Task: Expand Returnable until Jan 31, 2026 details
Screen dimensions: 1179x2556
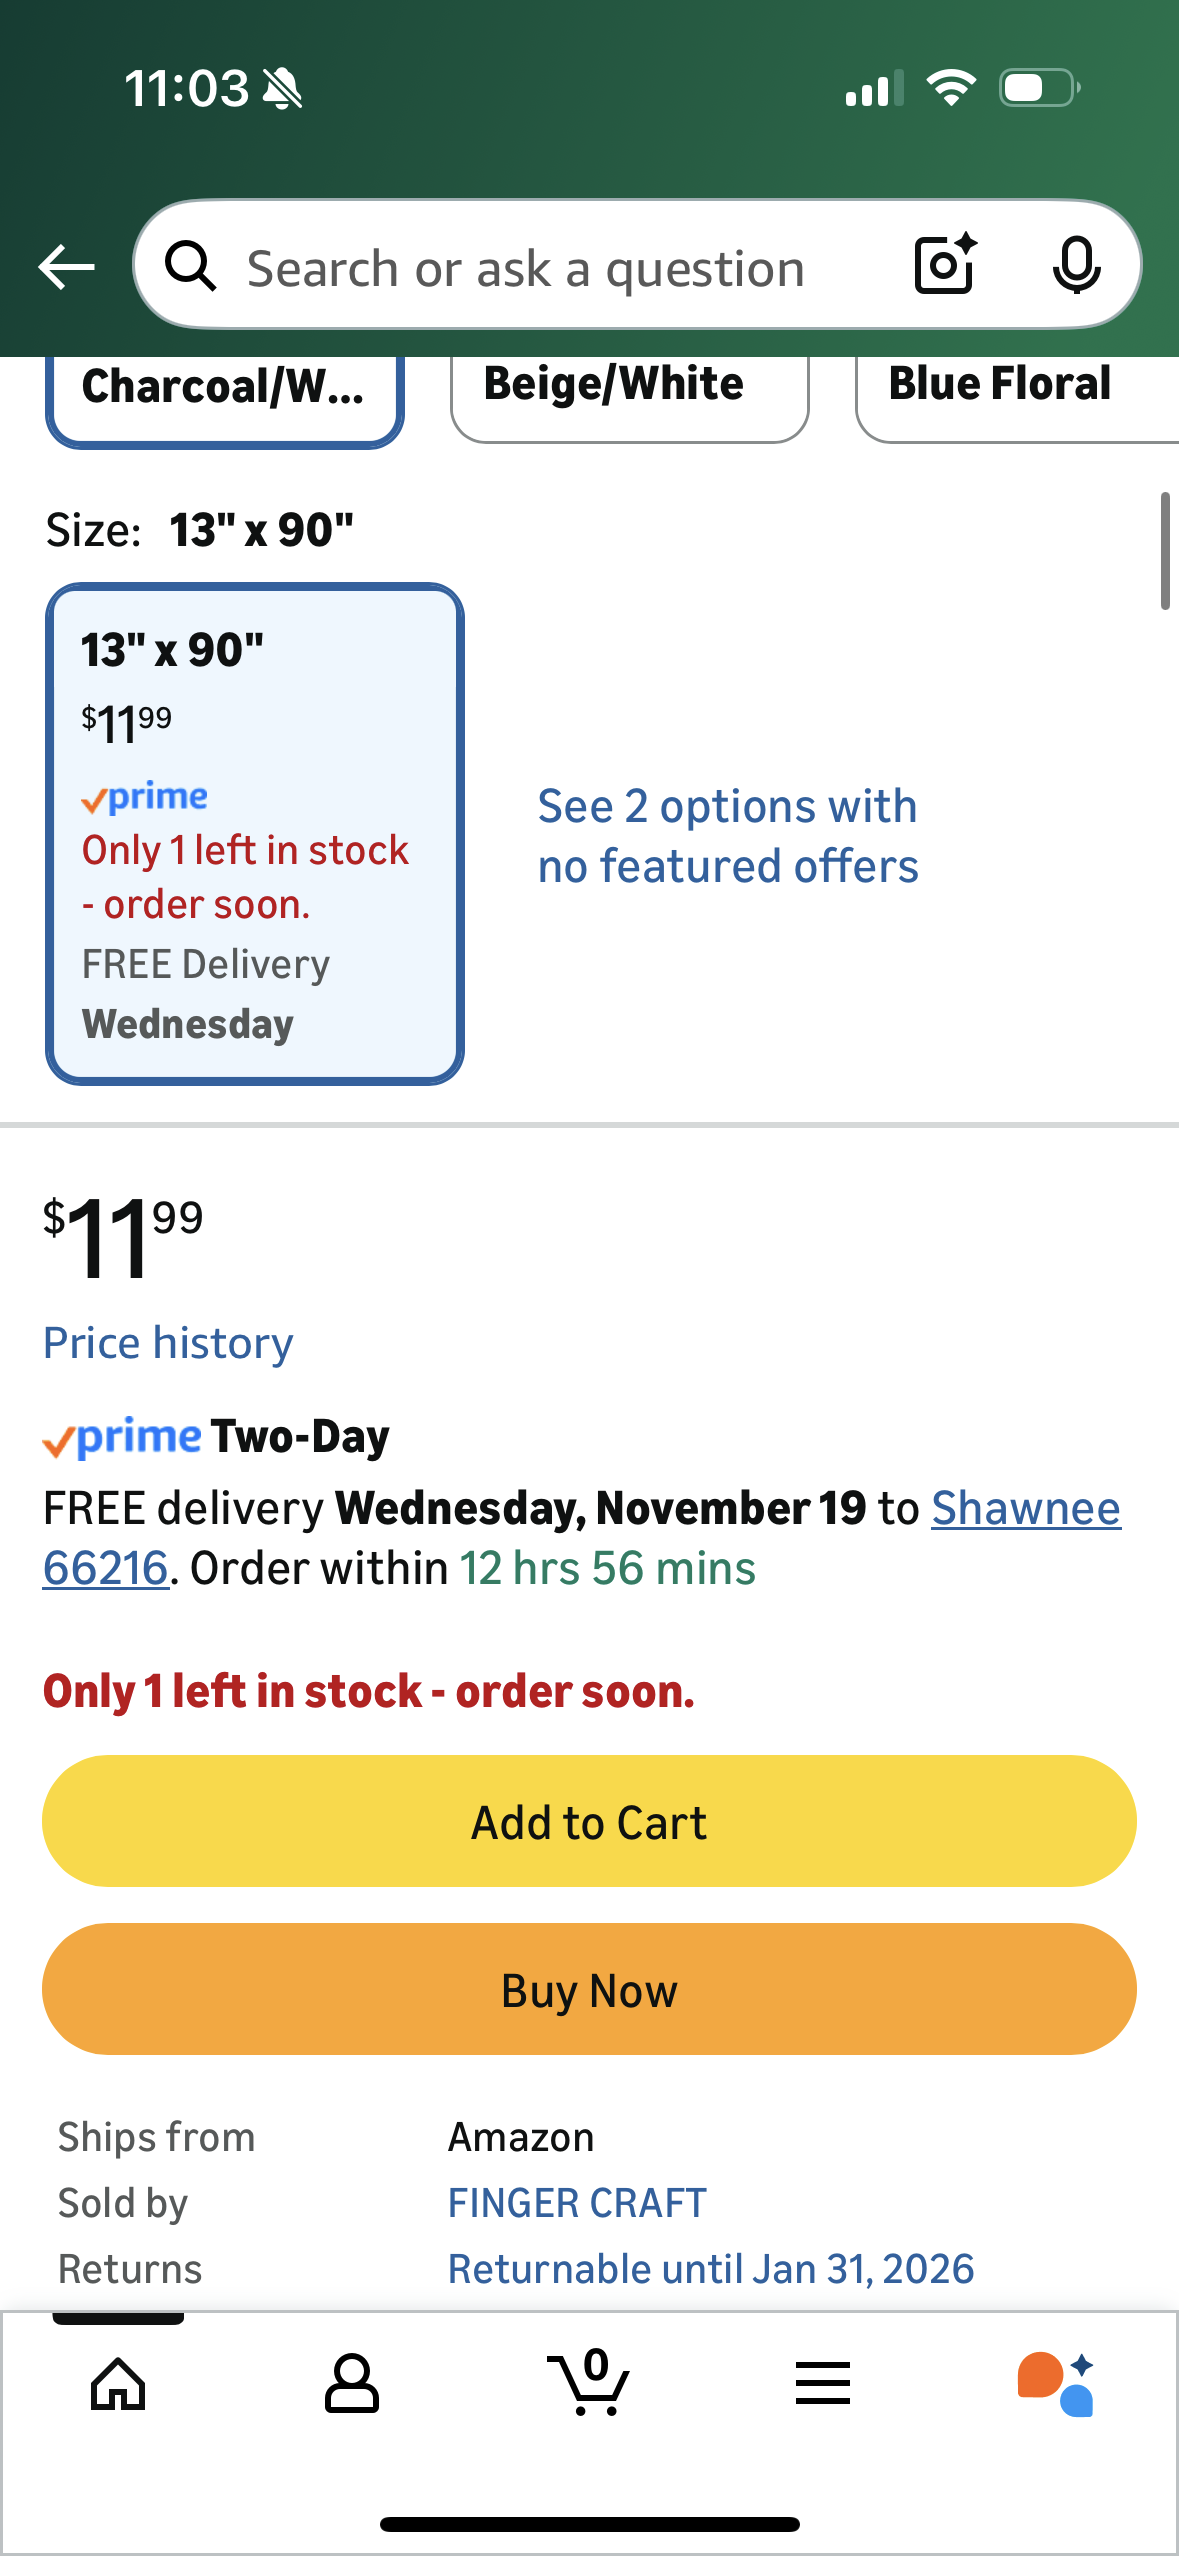Action: (x=710, y=2269)
